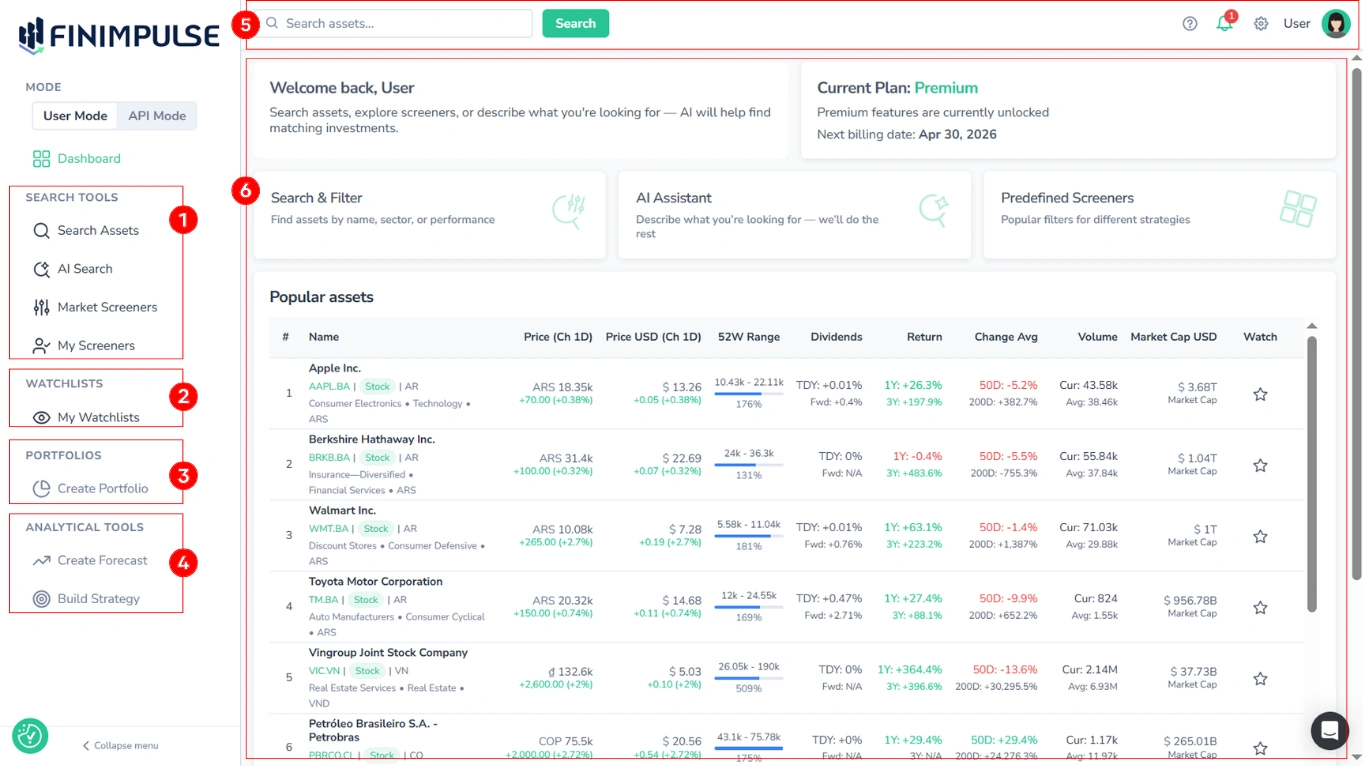Open the Create Forecast tool

point(101,560)
